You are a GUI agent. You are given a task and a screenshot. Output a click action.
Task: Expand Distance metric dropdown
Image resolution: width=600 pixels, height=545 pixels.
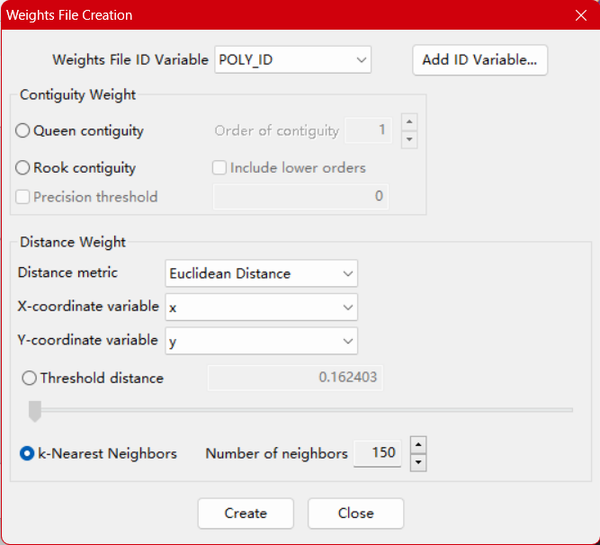click(x=261, y=273)
